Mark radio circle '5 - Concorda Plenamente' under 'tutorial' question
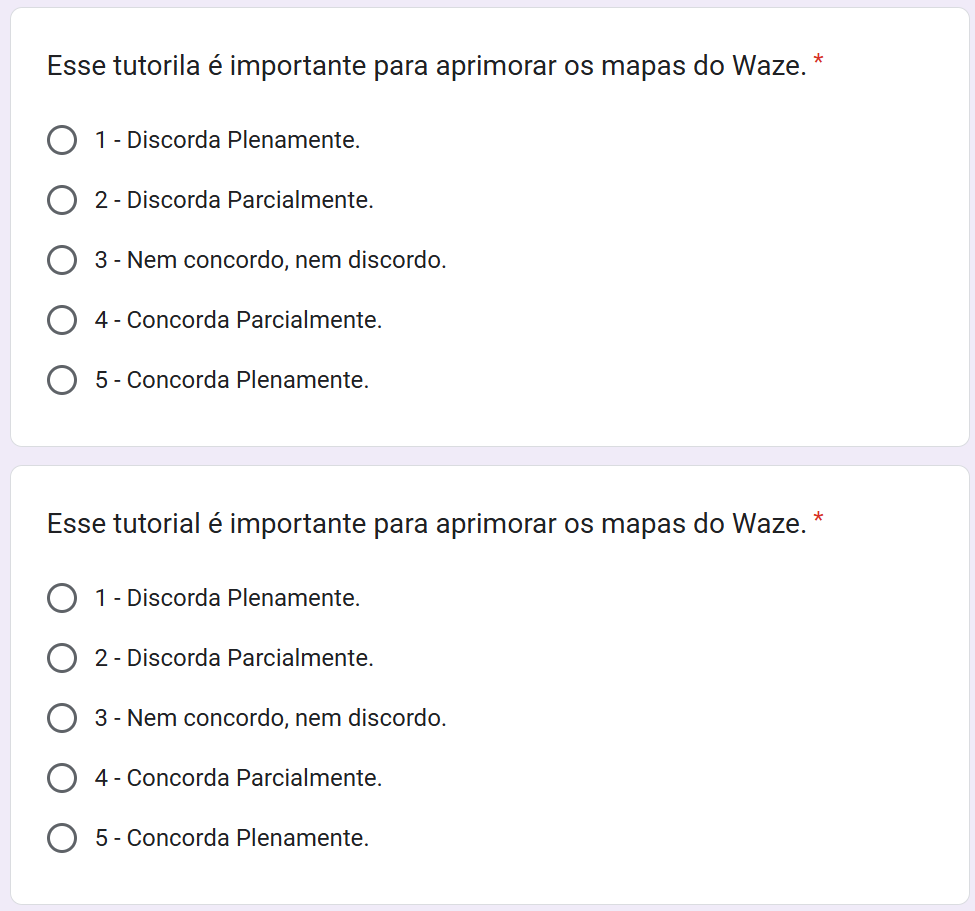 [x=62, y=838]
